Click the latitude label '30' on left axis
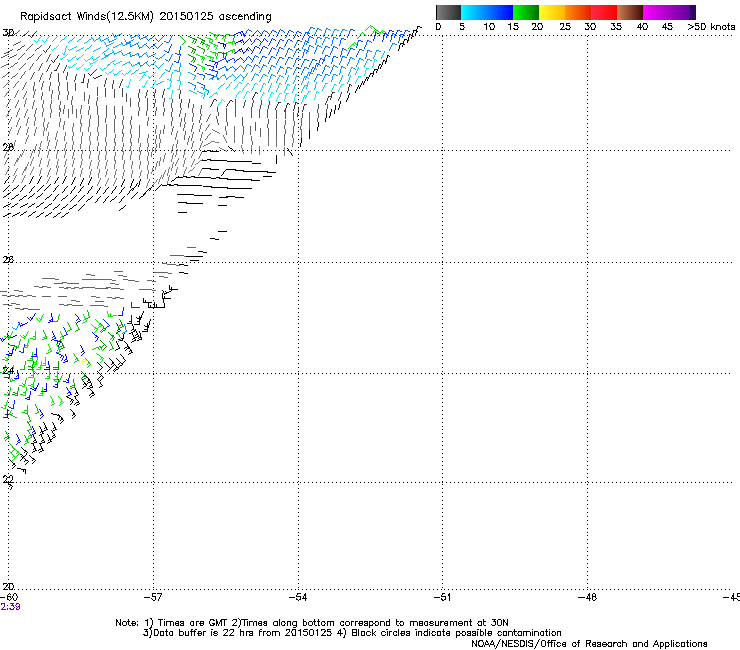The height and width of the screenshot is (650, 740). [8, 33]
